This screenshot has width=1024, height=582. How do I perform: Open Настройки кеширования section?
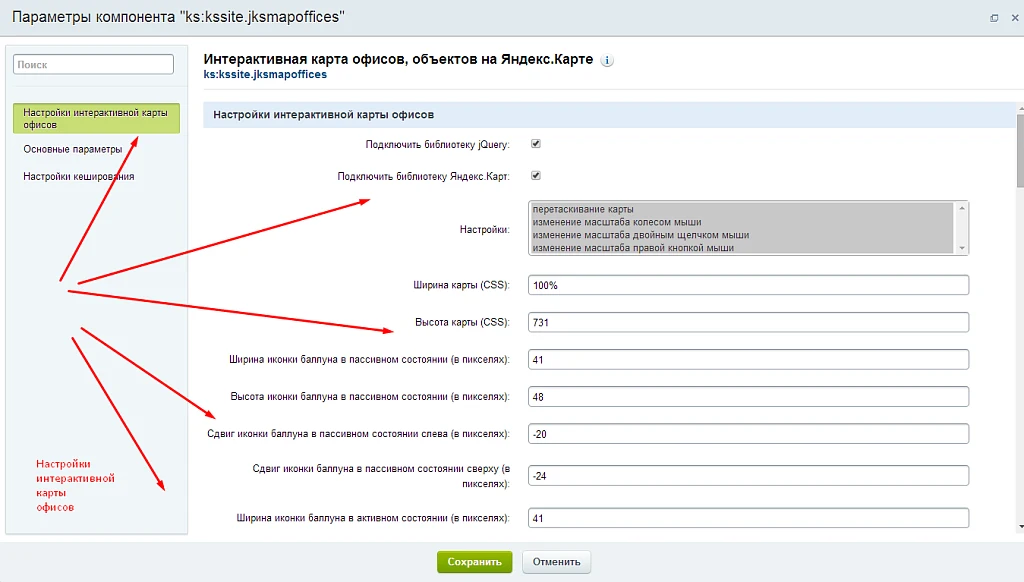tap(78, 176)
